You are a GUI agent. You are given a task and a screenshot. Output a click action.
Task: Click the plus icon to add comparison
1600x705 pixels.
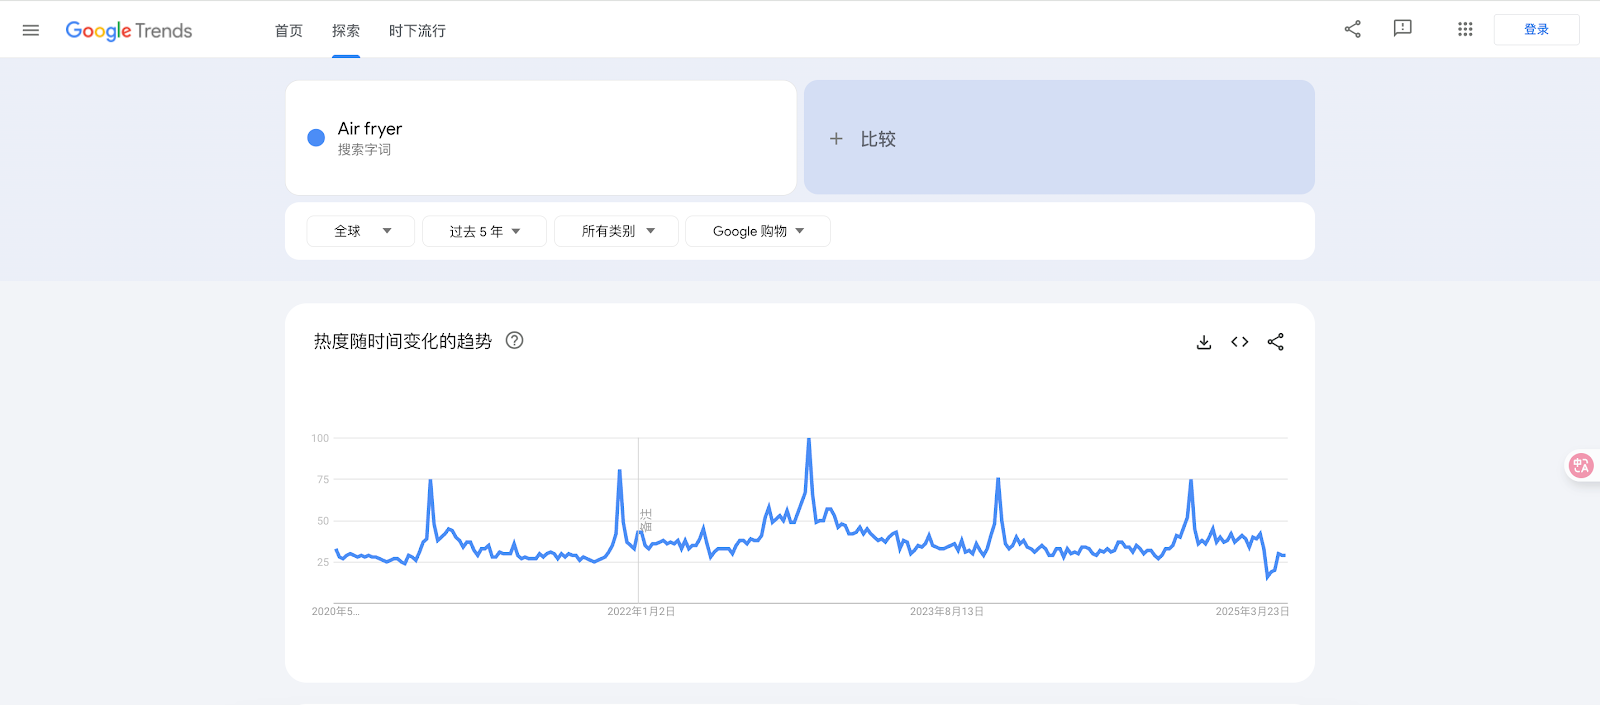coord(836,139)
